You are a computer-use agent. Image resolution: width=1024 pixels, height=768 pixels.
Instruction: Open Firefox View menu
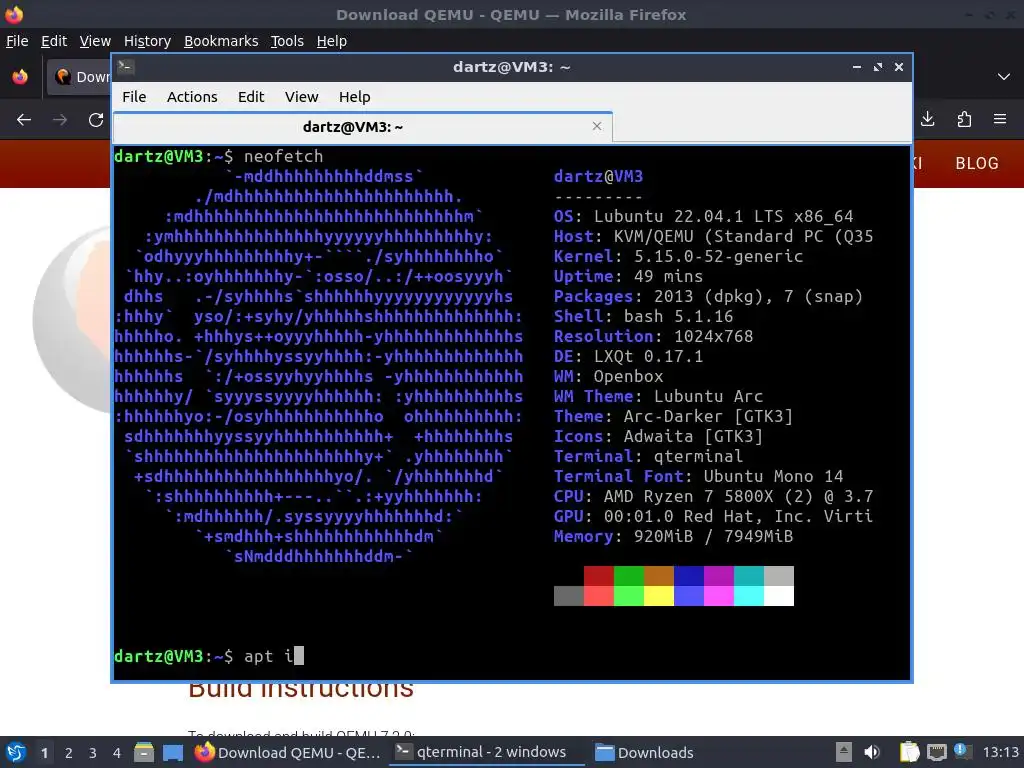tap(95, 41)
